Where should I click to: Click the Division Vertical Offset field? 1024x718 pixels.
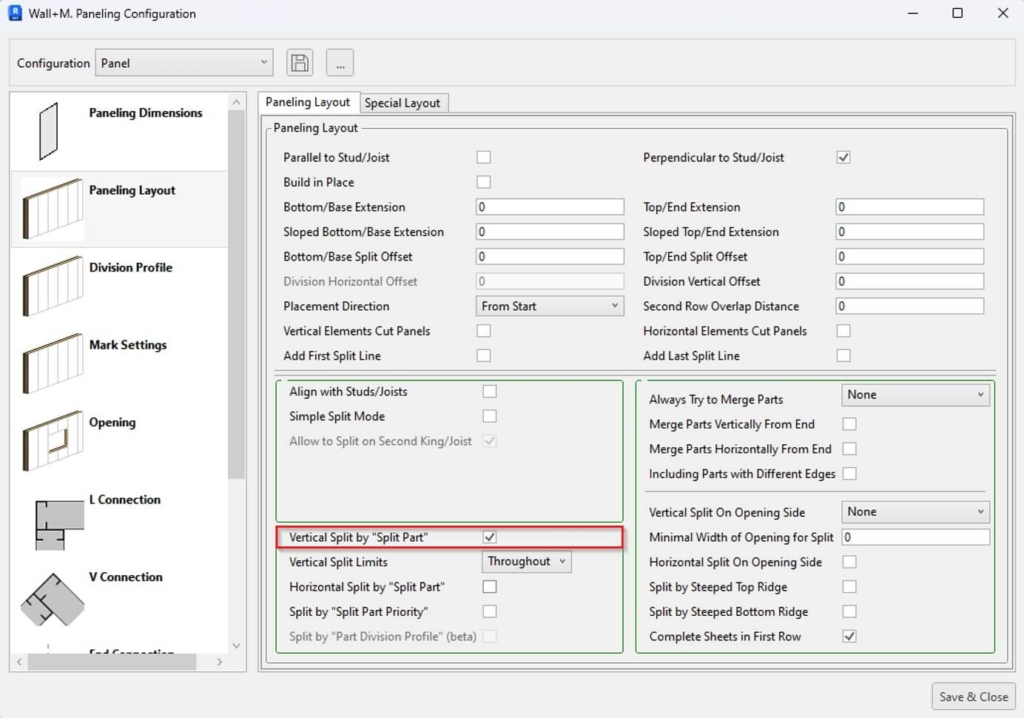point(910,282)
